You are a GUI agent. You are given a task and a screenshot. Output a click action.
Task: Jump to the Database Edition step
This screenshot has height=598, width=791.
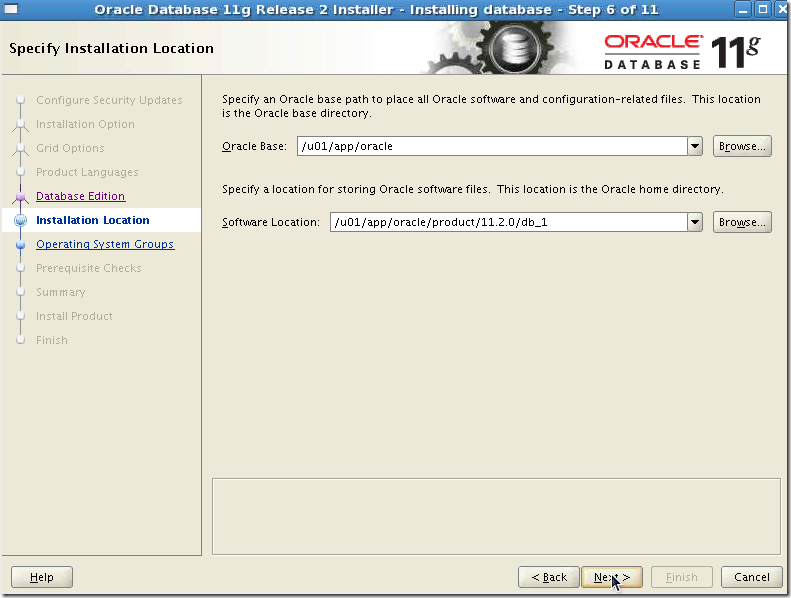[81, 196]
